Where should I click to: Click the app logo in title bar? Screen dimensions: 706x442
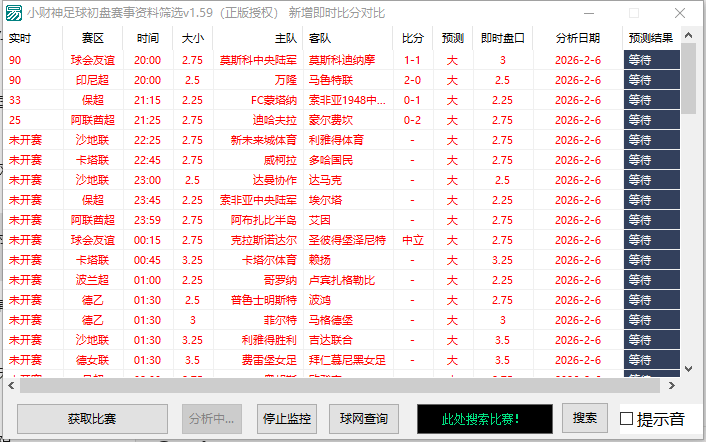click(13, 13)
